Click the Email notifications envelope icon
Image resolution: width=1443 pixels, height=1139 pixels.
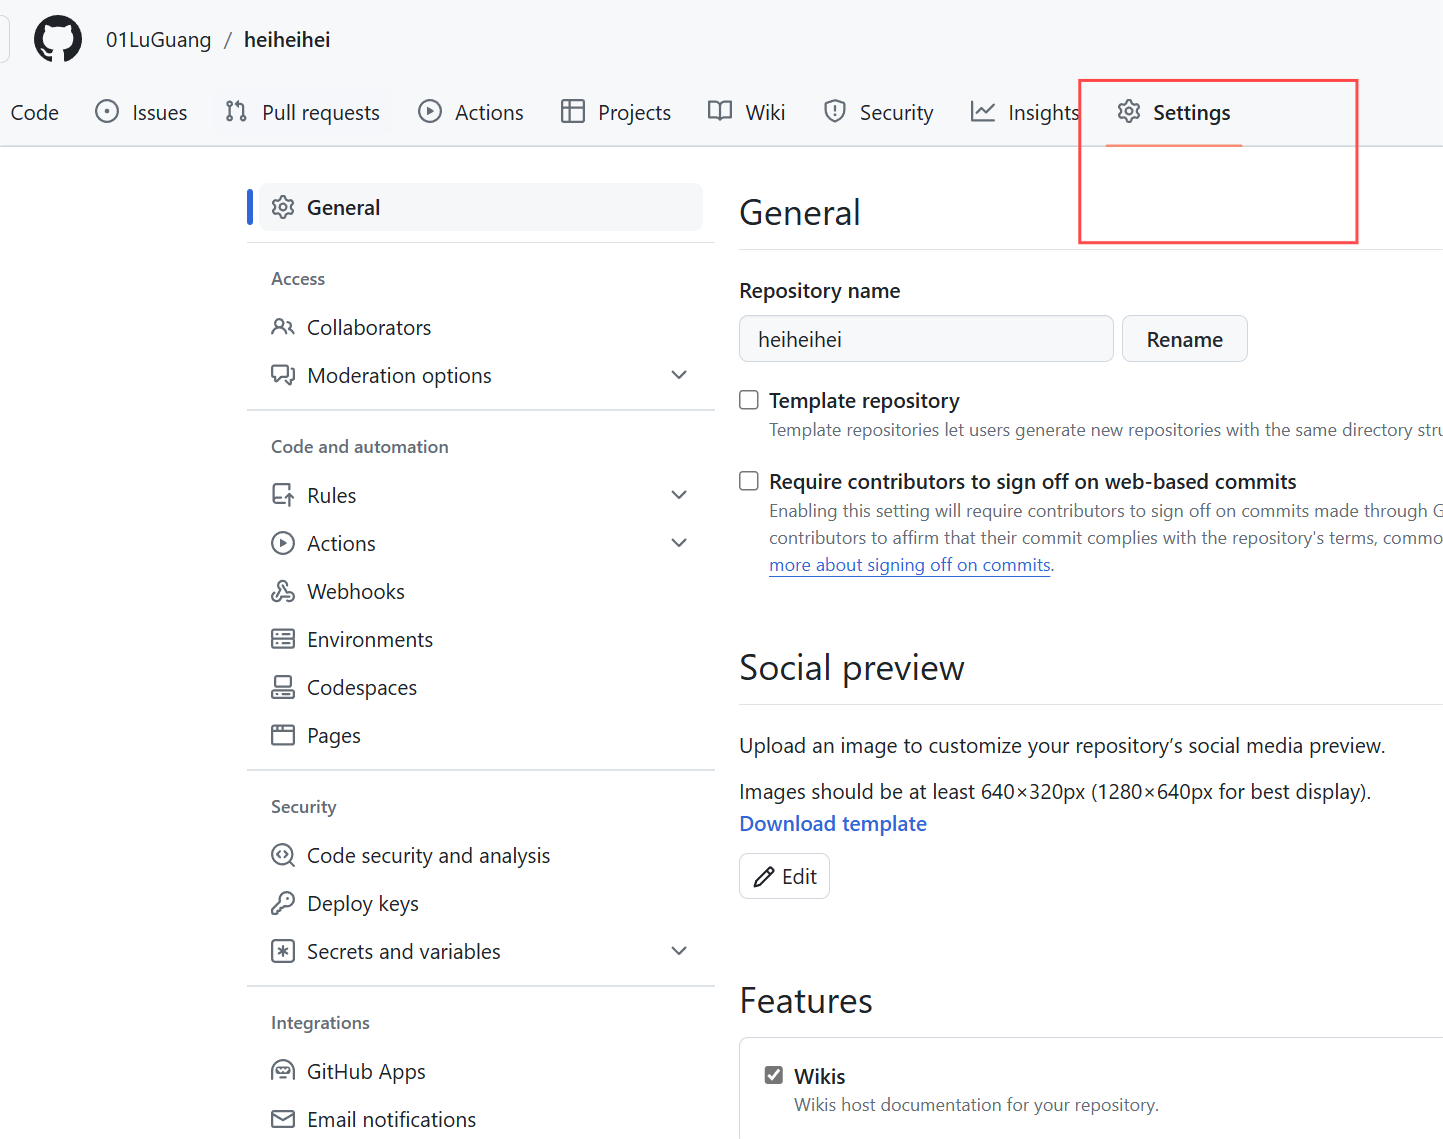click(283, 1119)
